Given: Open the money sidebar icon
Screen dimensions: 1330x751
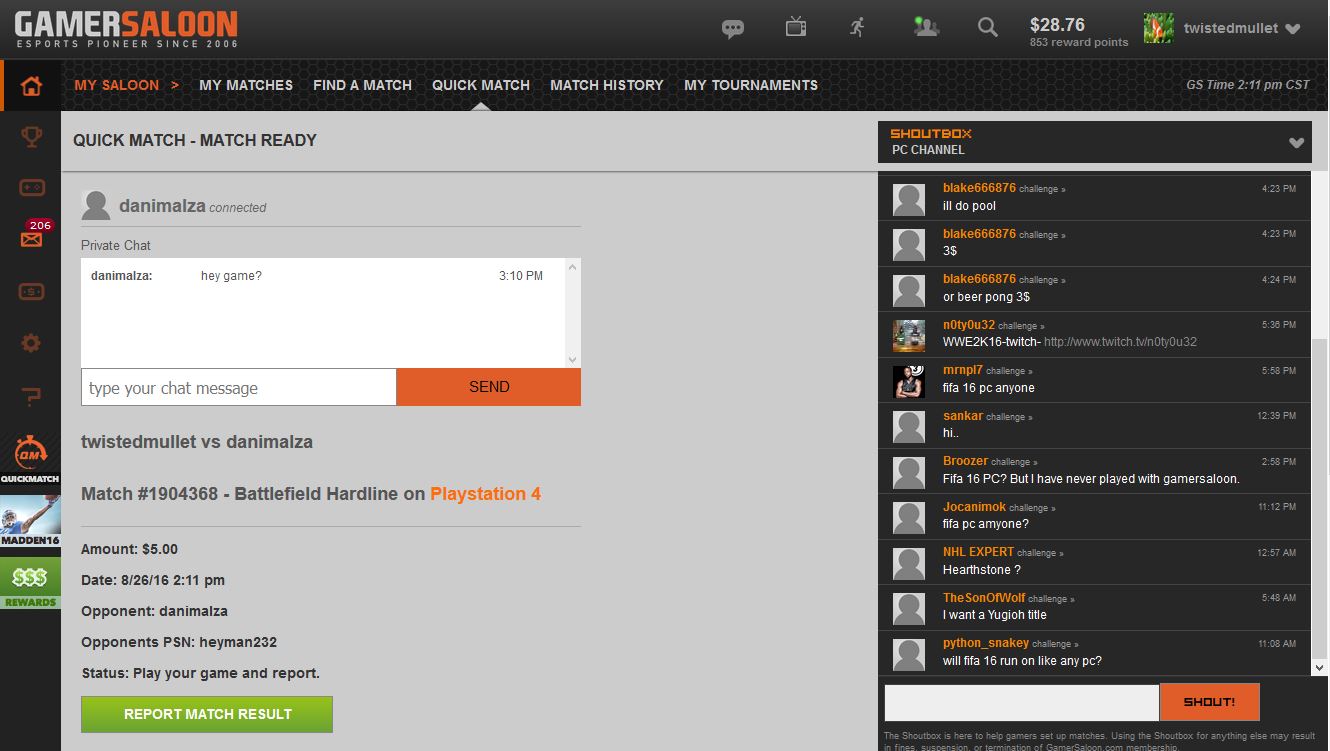Looking at the screenshot, I should (x=31, y=291).
